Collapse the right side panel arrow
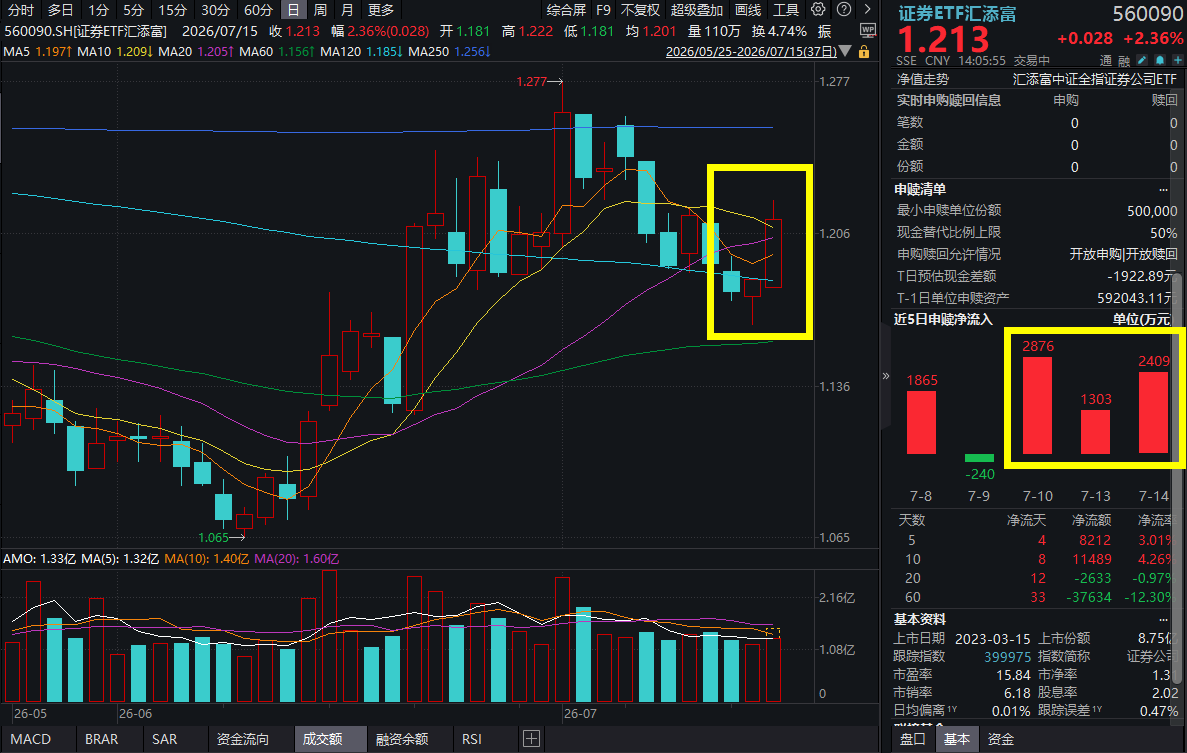The width and height of the screenshot is (1187, 753). 886,375
